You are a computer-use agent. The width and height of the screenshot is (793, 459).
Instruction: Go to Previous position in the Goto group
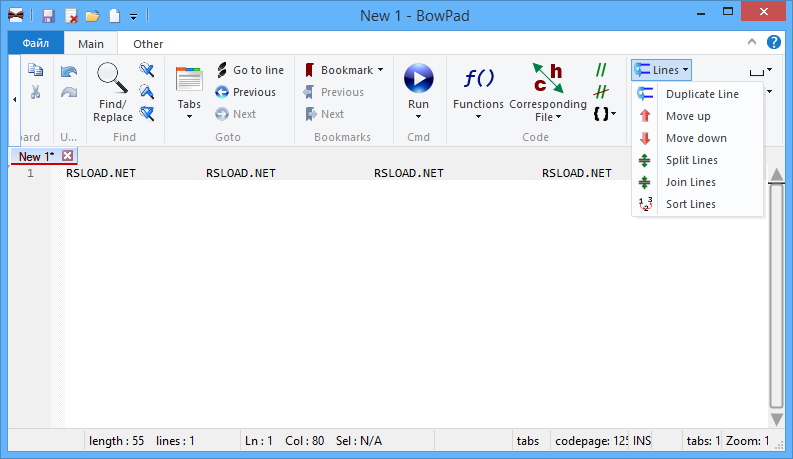click(246, 92)
